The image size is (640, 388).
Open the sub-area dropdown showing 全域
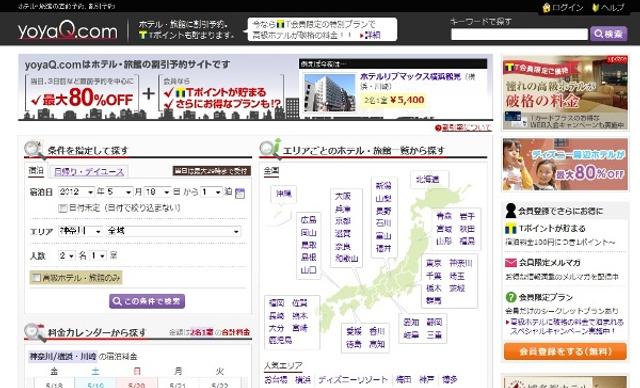(x=173, y=231)
